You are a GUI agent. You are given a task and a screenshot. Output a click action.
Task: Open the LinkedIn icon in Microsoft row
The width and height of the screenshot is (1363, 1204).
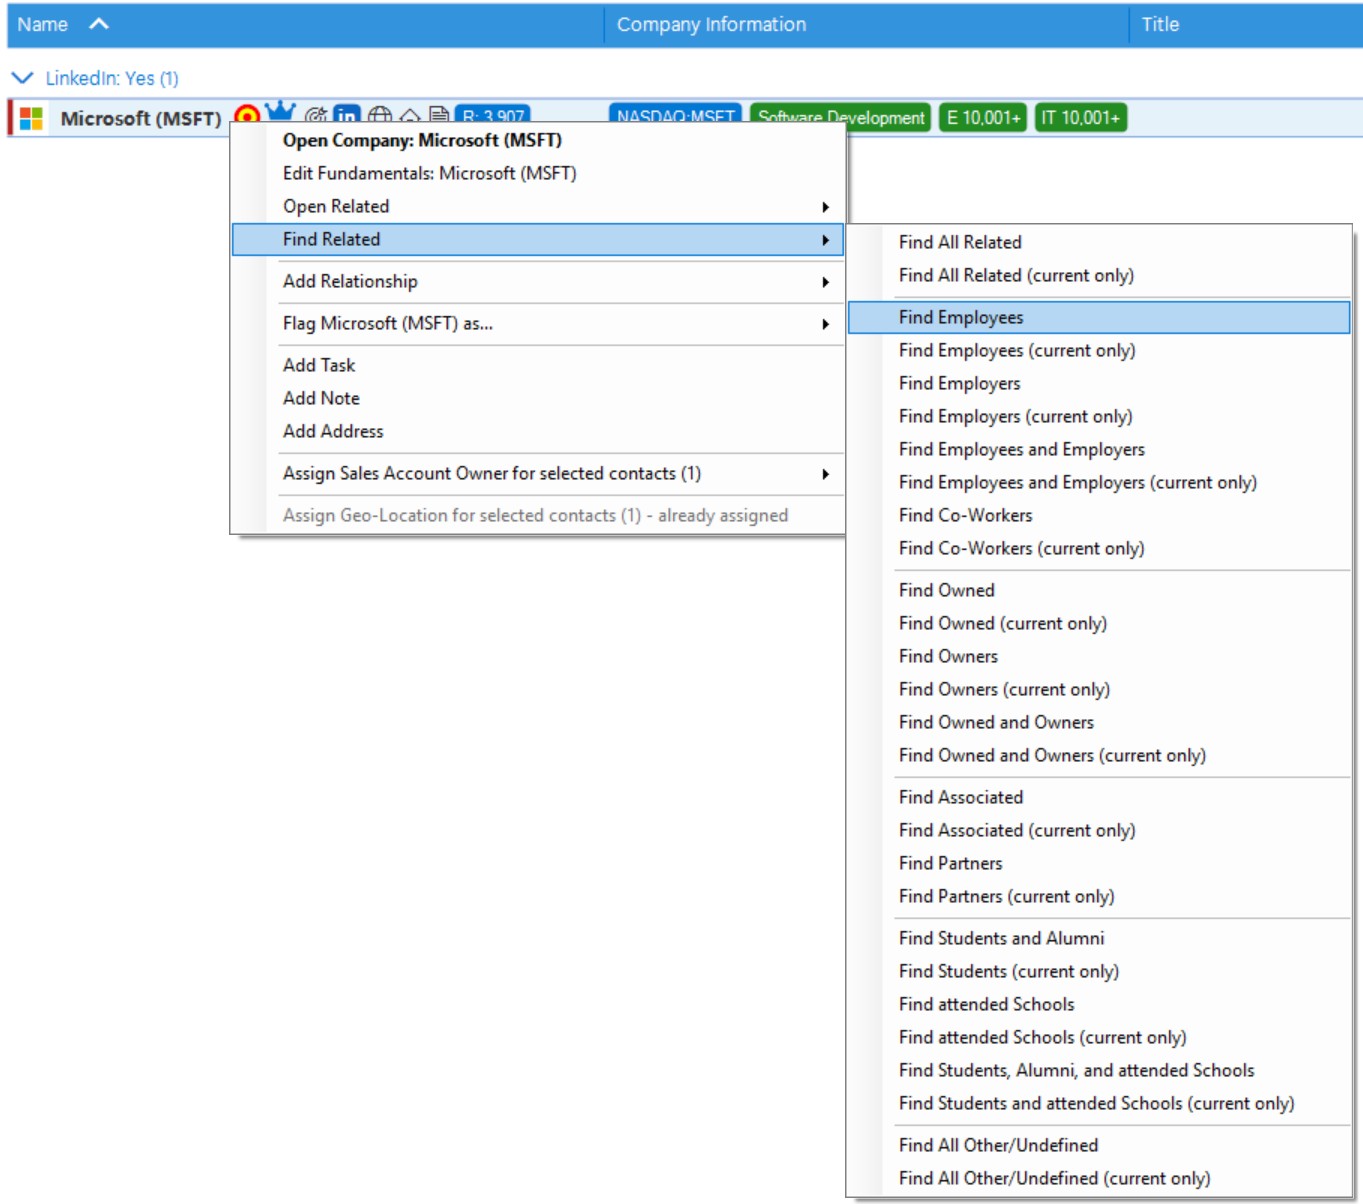[346, 114]
